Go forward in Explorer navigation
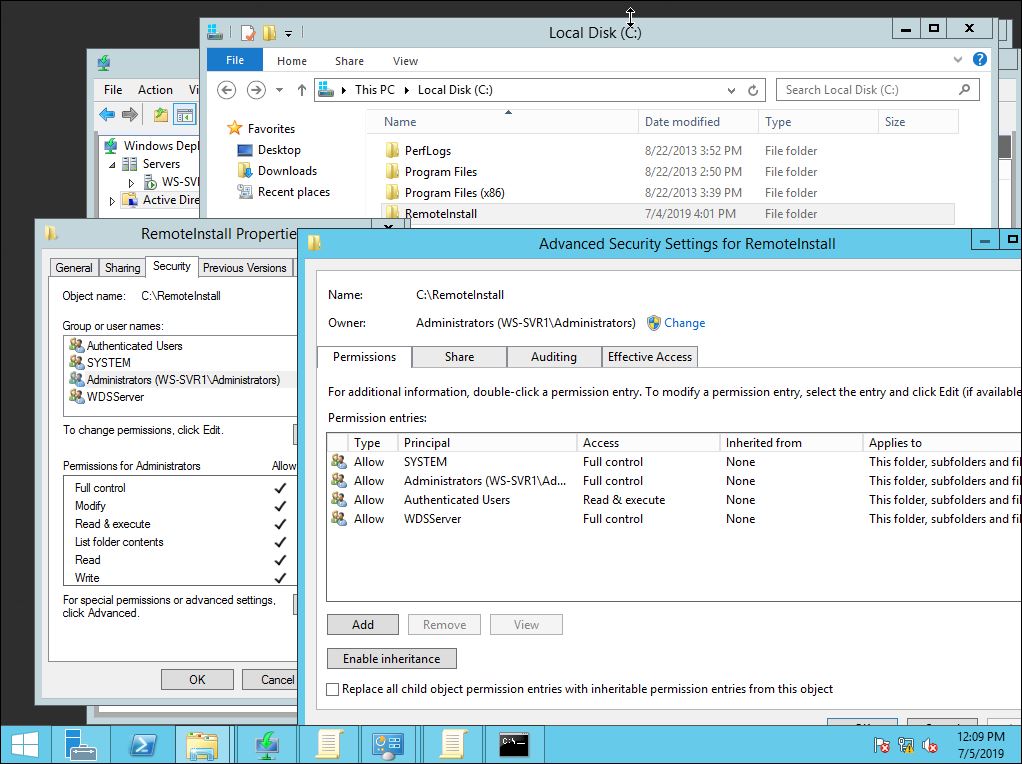The height and width of the screenshot is (764, 1022). tap(256, 90)
